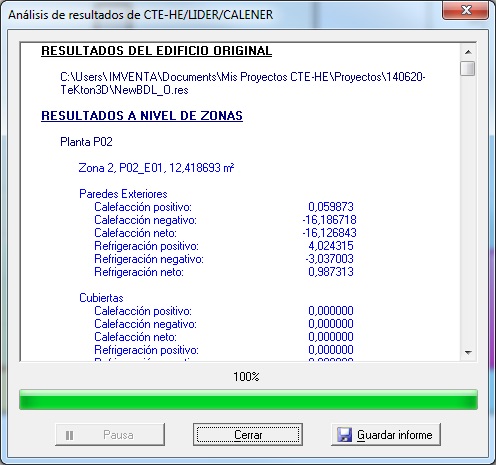Select the Planta P02 line
This screenshot has height=465, width=496.
pyautogui.click(x=86, y=142)
